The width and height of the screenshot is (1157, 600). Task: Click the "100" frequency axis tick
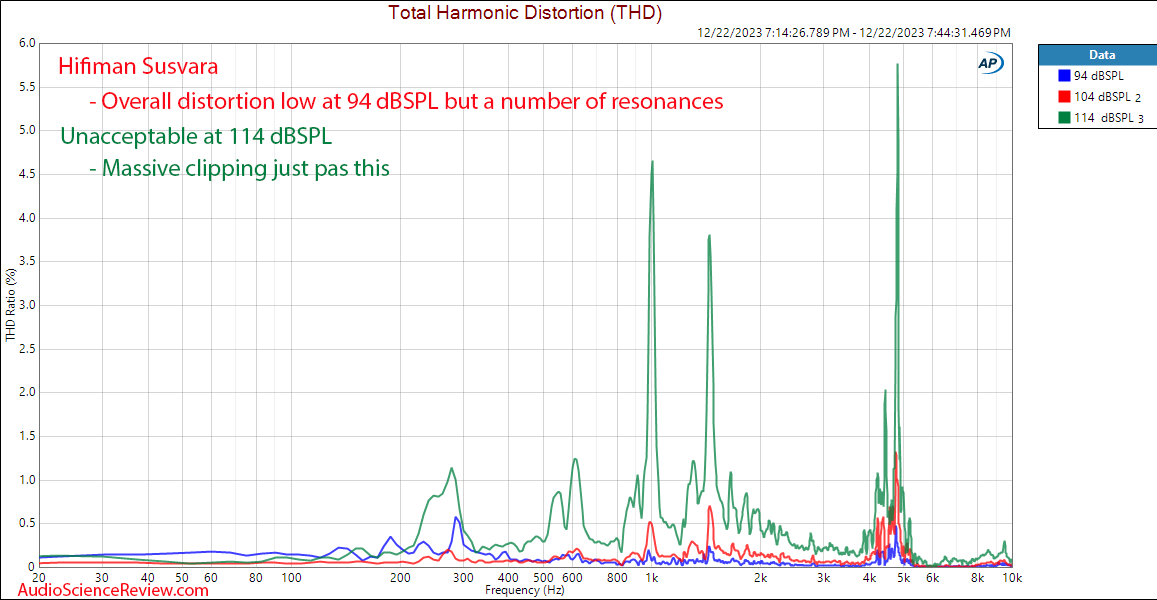click(x=291, y=578)
